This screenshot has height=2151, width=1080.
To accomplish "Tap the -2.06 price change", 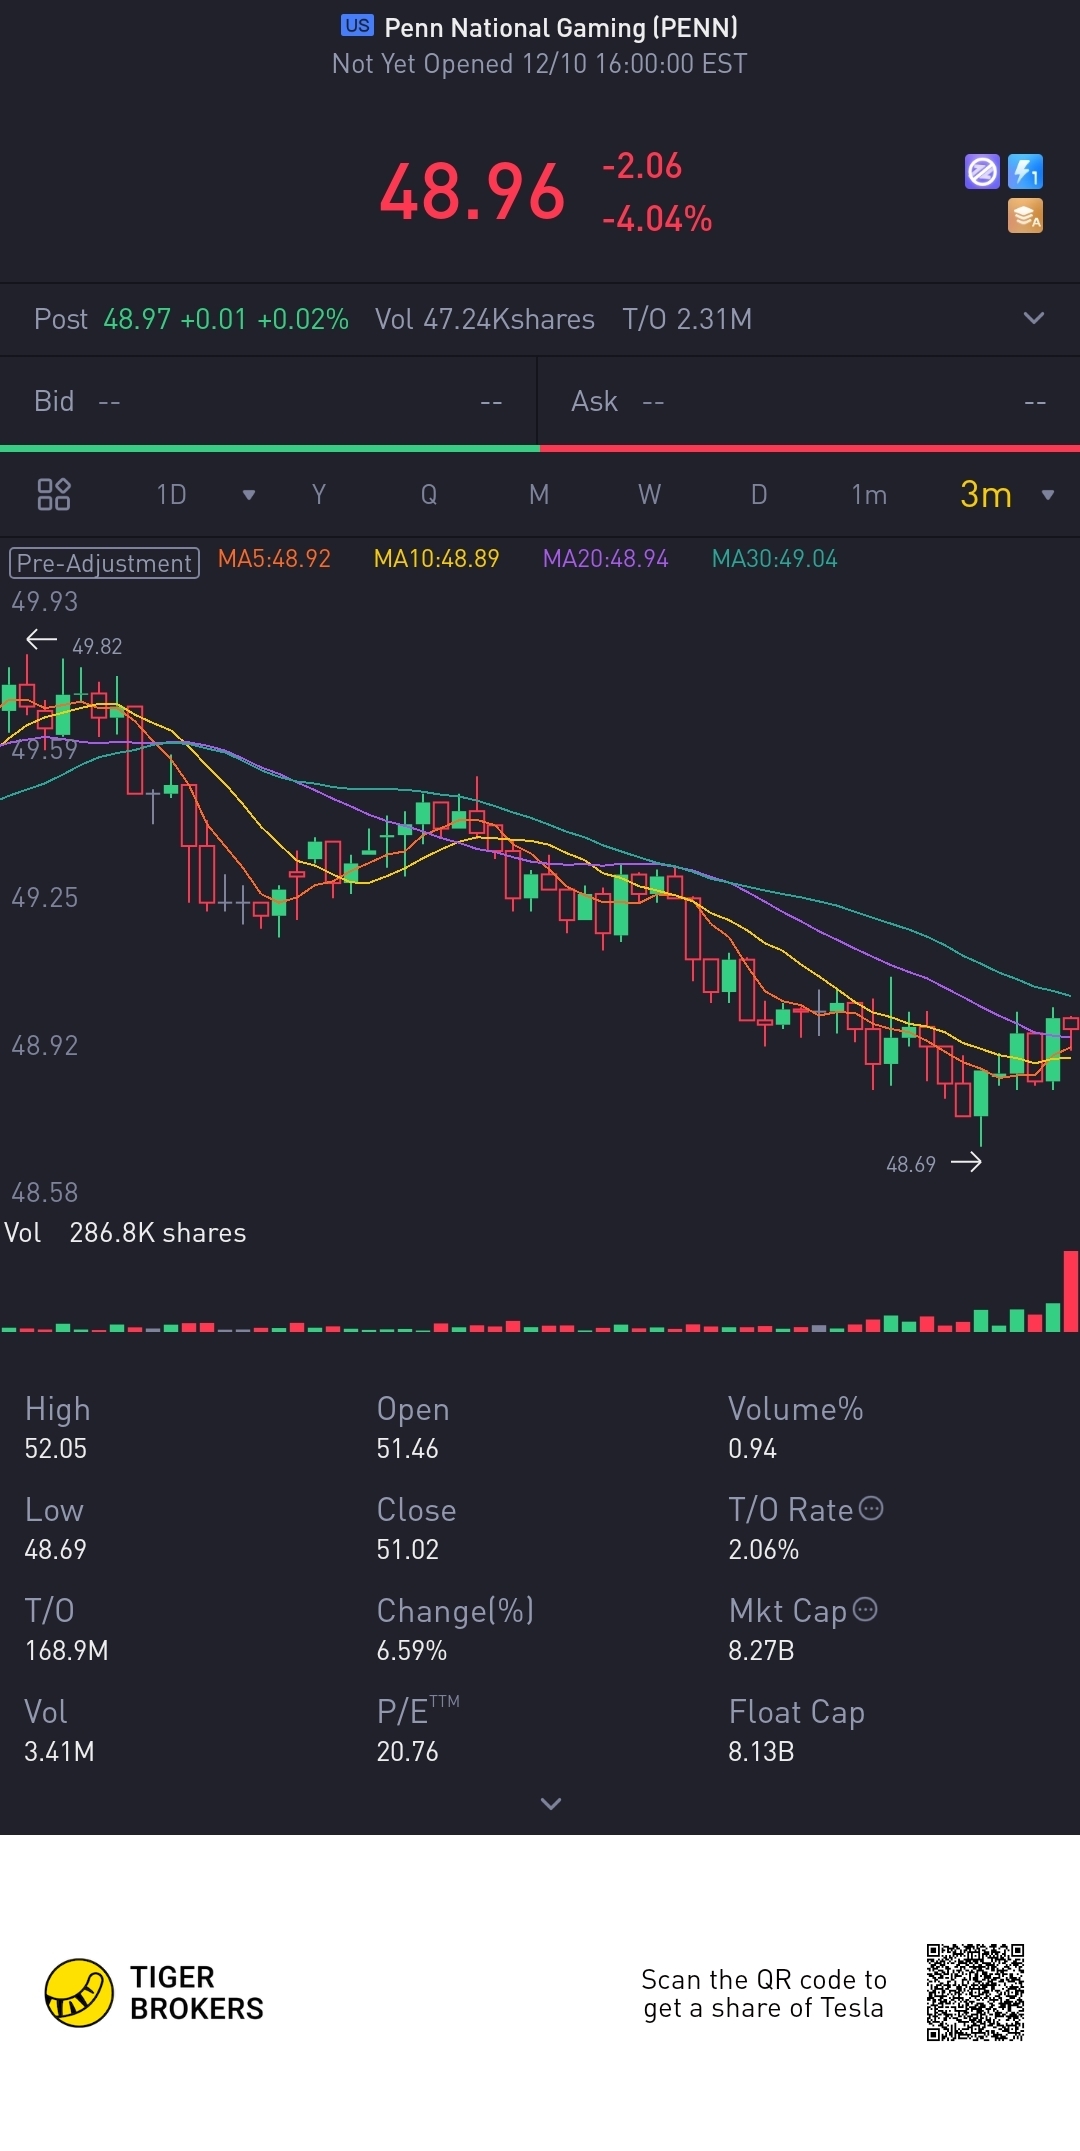I will [x=642, y=166].
